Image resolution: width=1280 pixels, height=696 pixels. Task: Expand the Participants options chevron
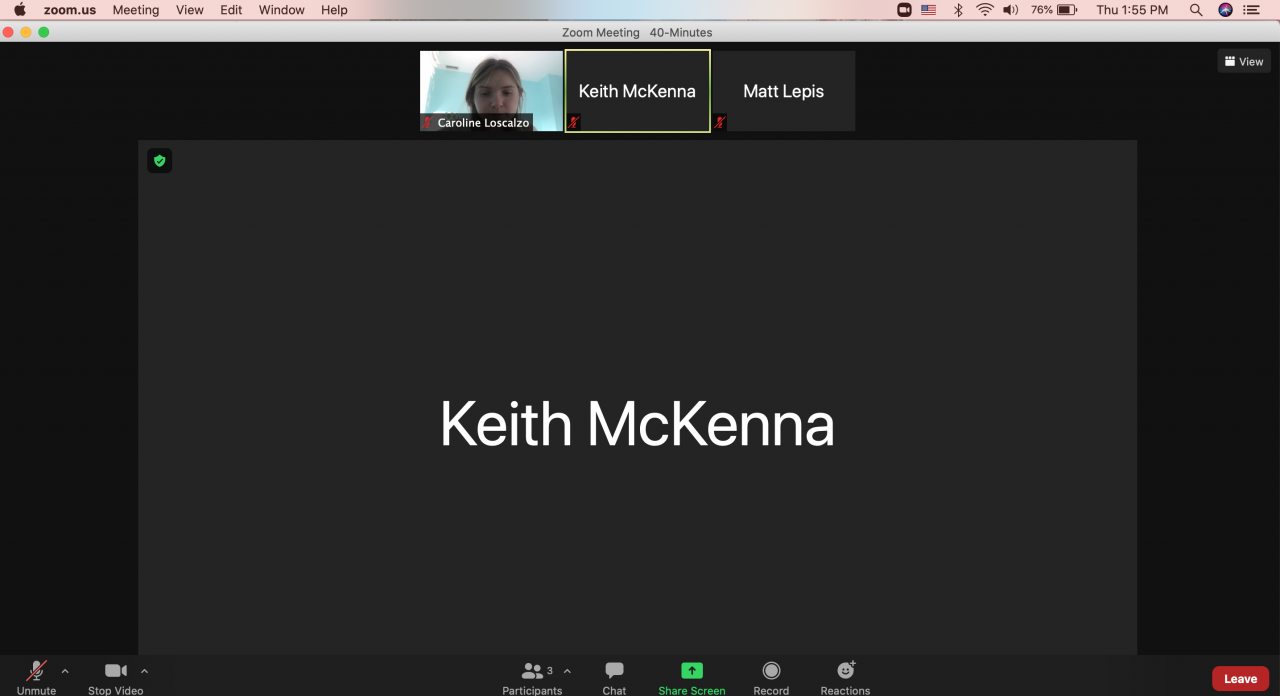tap(567, 671)
